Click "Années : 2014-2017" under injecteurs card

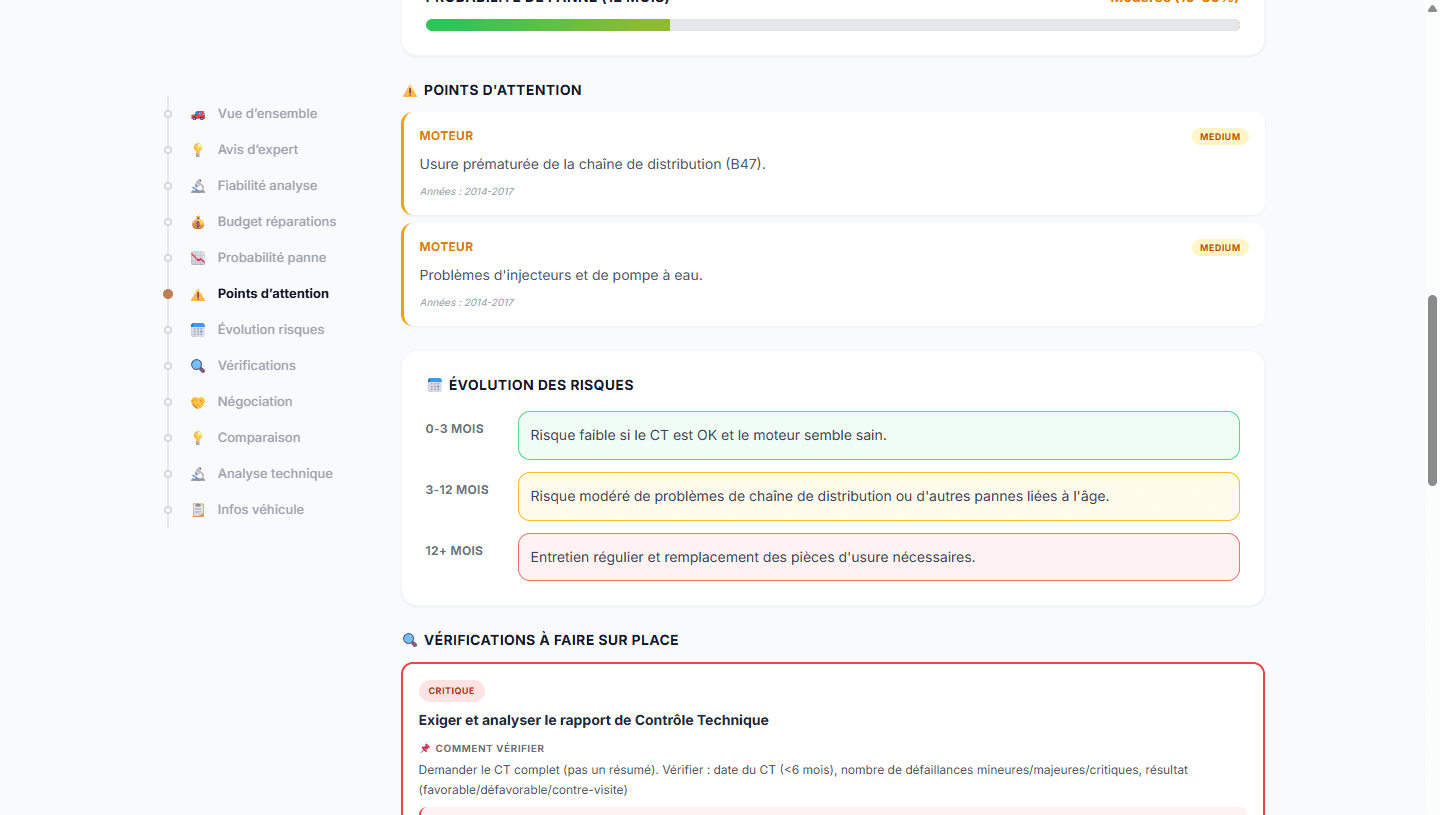pyautogui.click(x=467, y=302)
